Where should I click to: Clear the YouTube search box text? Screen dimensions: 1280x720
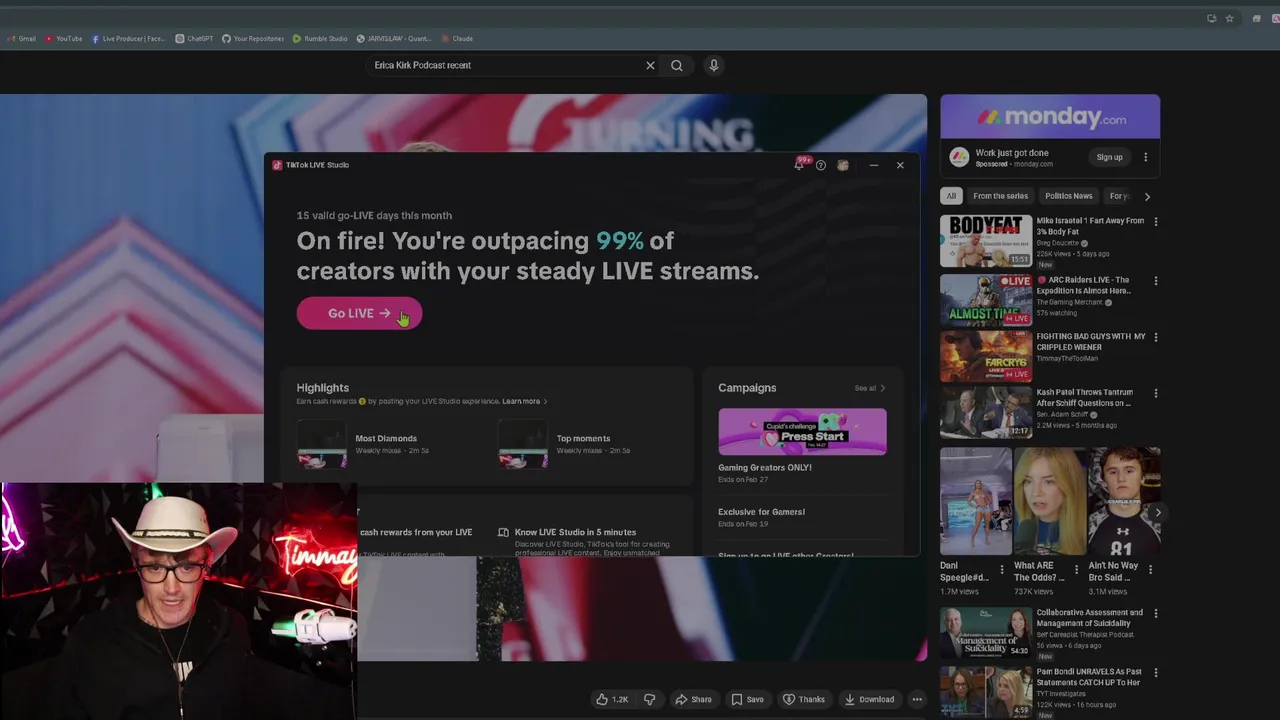click(x=650, y=65)
